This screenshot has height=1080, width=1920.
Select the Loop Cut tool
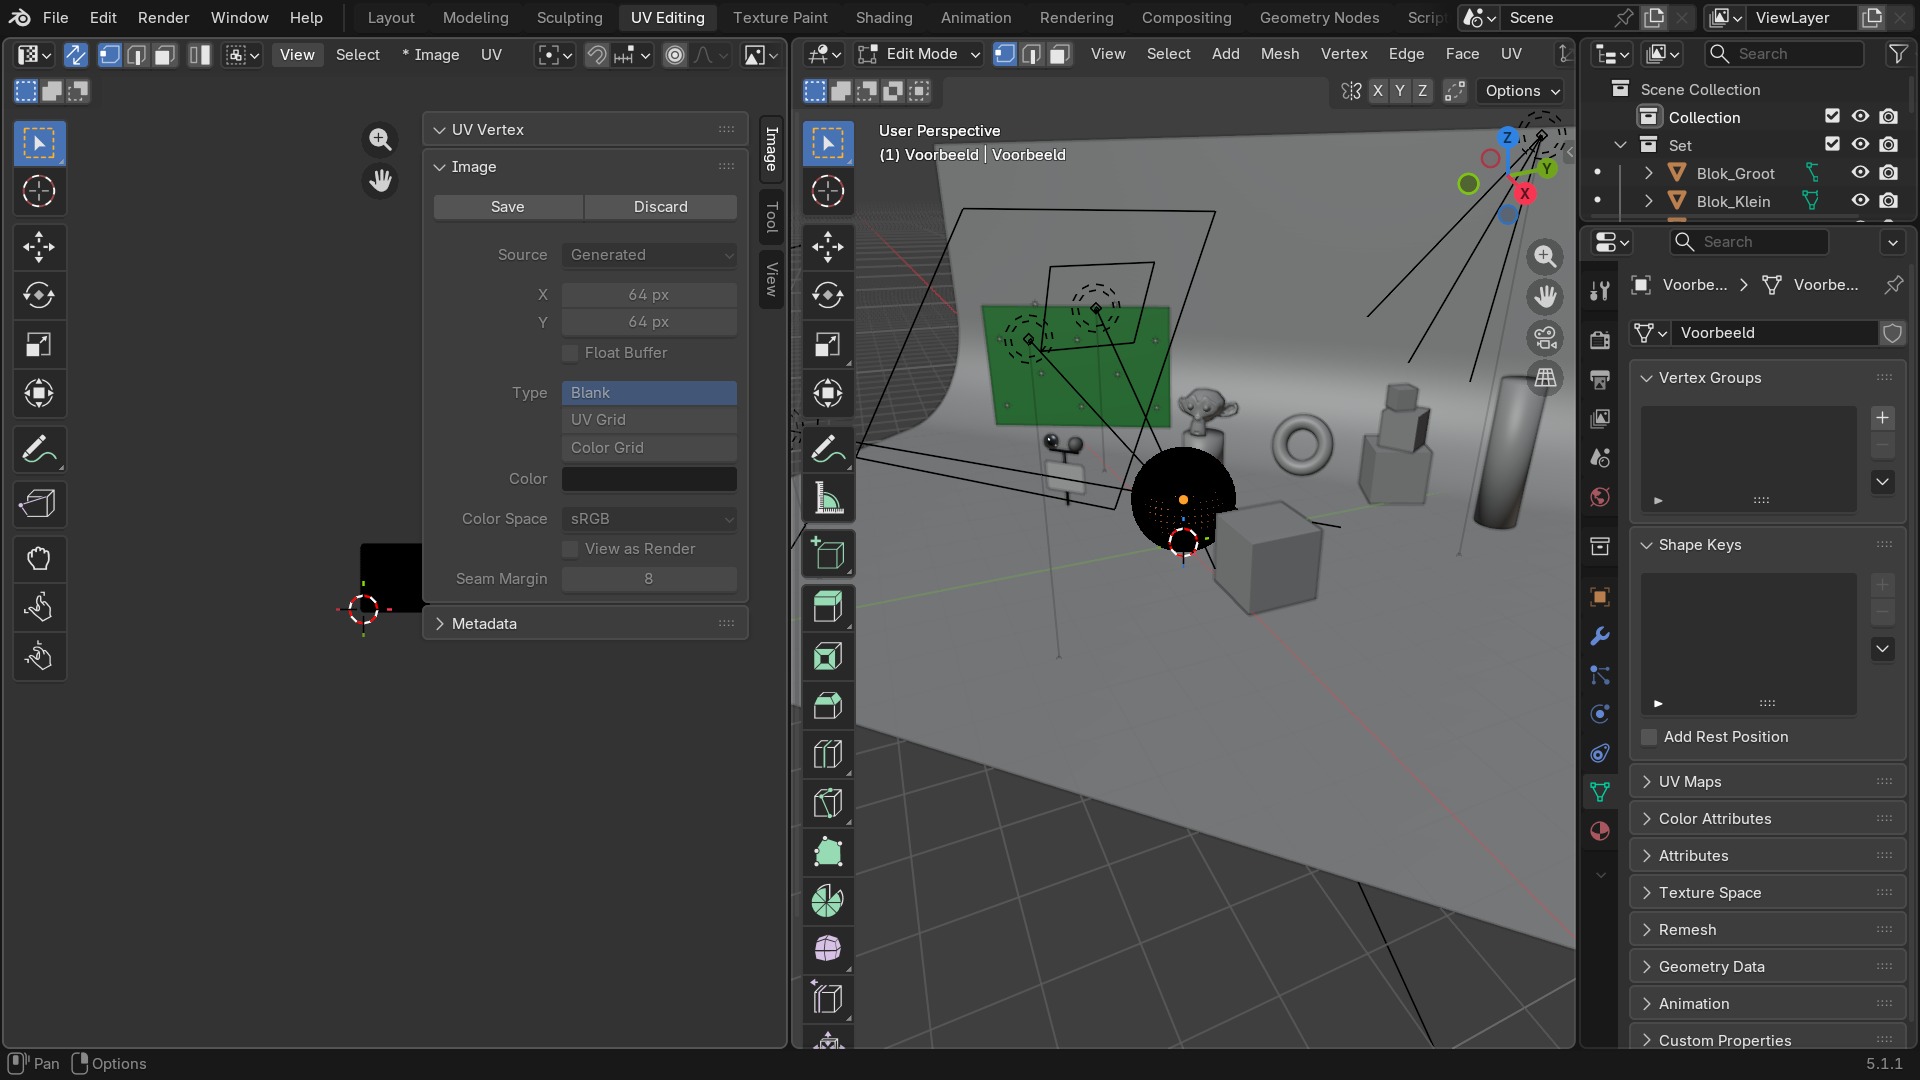pos(828,754)
